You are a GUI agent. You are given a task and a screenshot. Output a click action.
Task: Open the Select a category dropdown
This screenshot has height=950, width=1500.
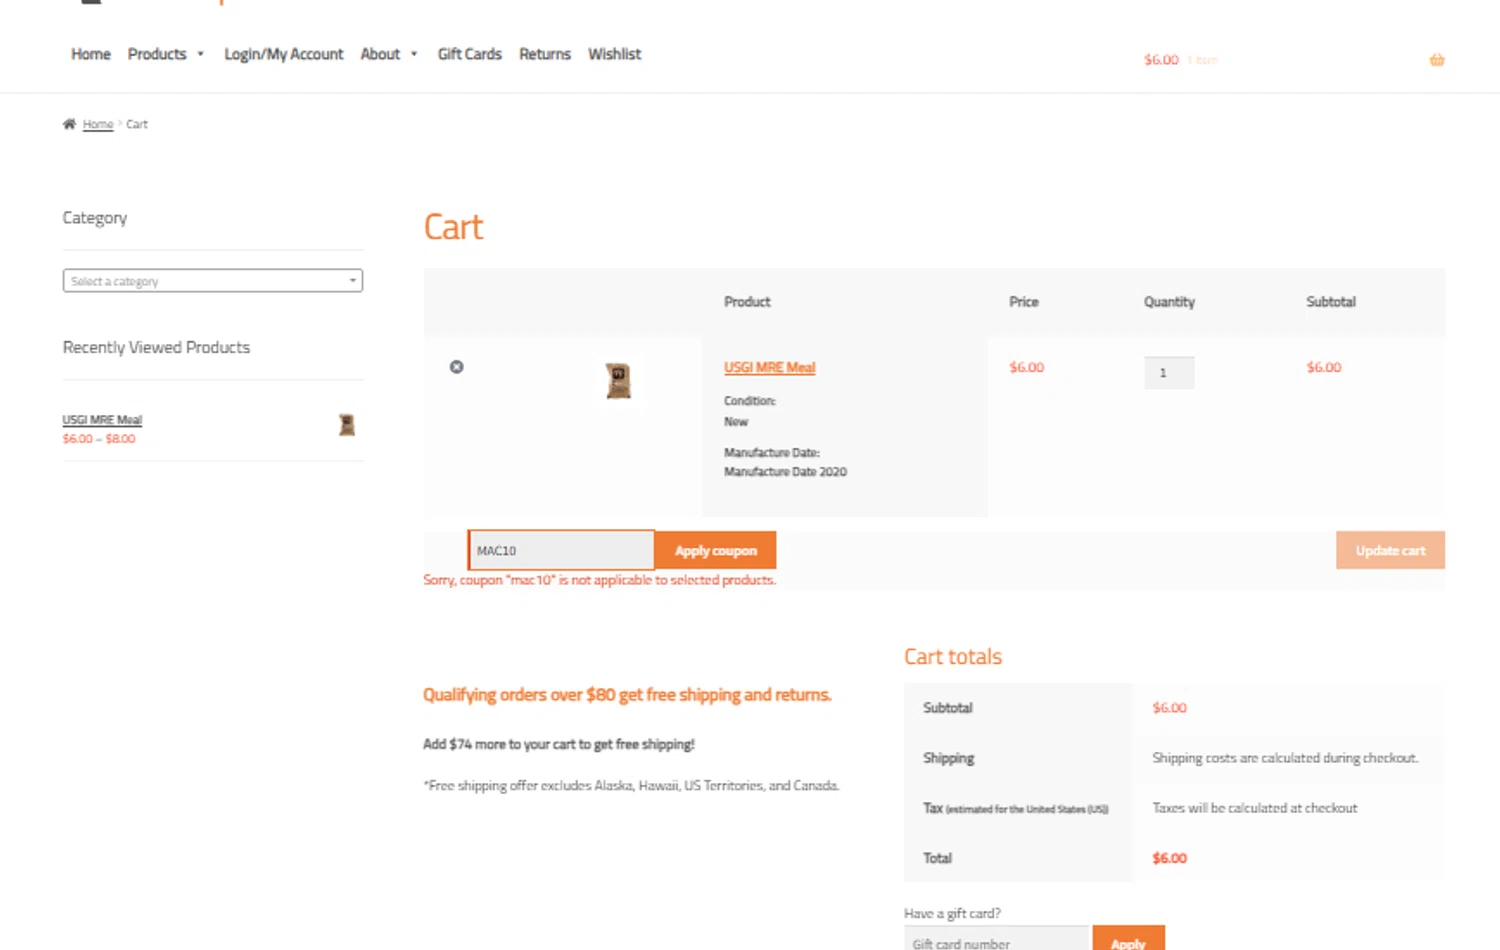[x=213, y=281]
